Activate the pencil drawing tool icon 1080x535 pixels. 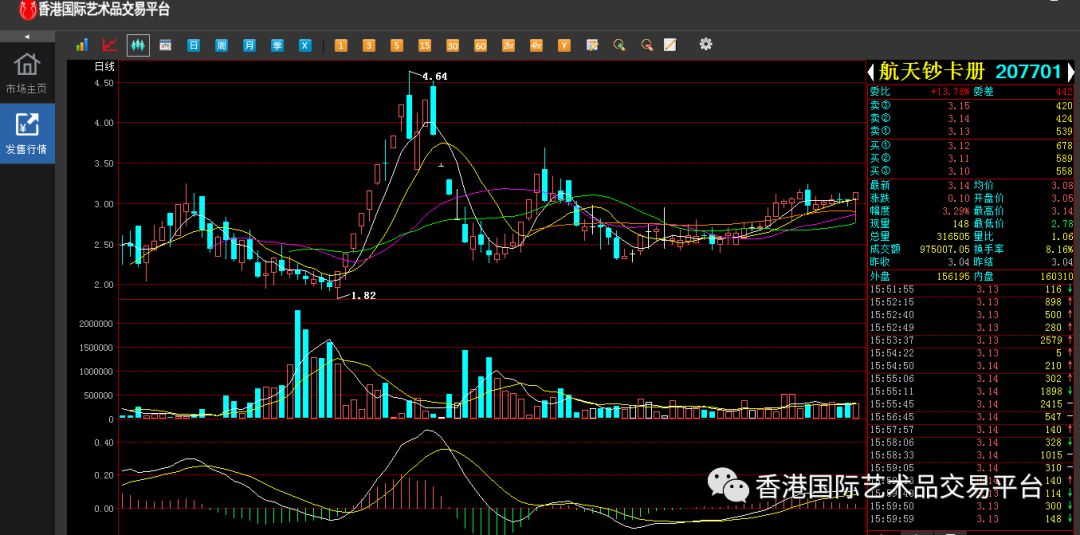[x=669, y=45]
